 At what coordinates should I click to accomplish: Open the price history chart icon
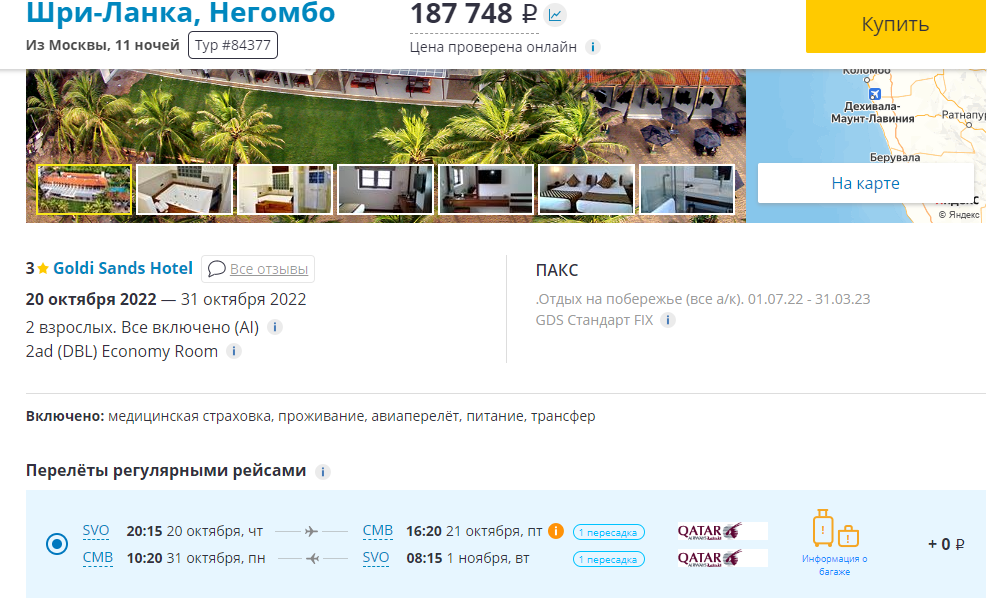click(x=555, y=14)
